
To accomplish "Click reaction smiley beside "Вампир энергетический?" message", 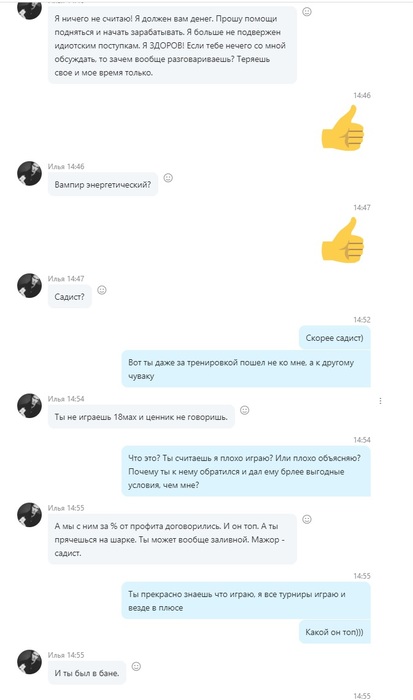I will (168, 178).
